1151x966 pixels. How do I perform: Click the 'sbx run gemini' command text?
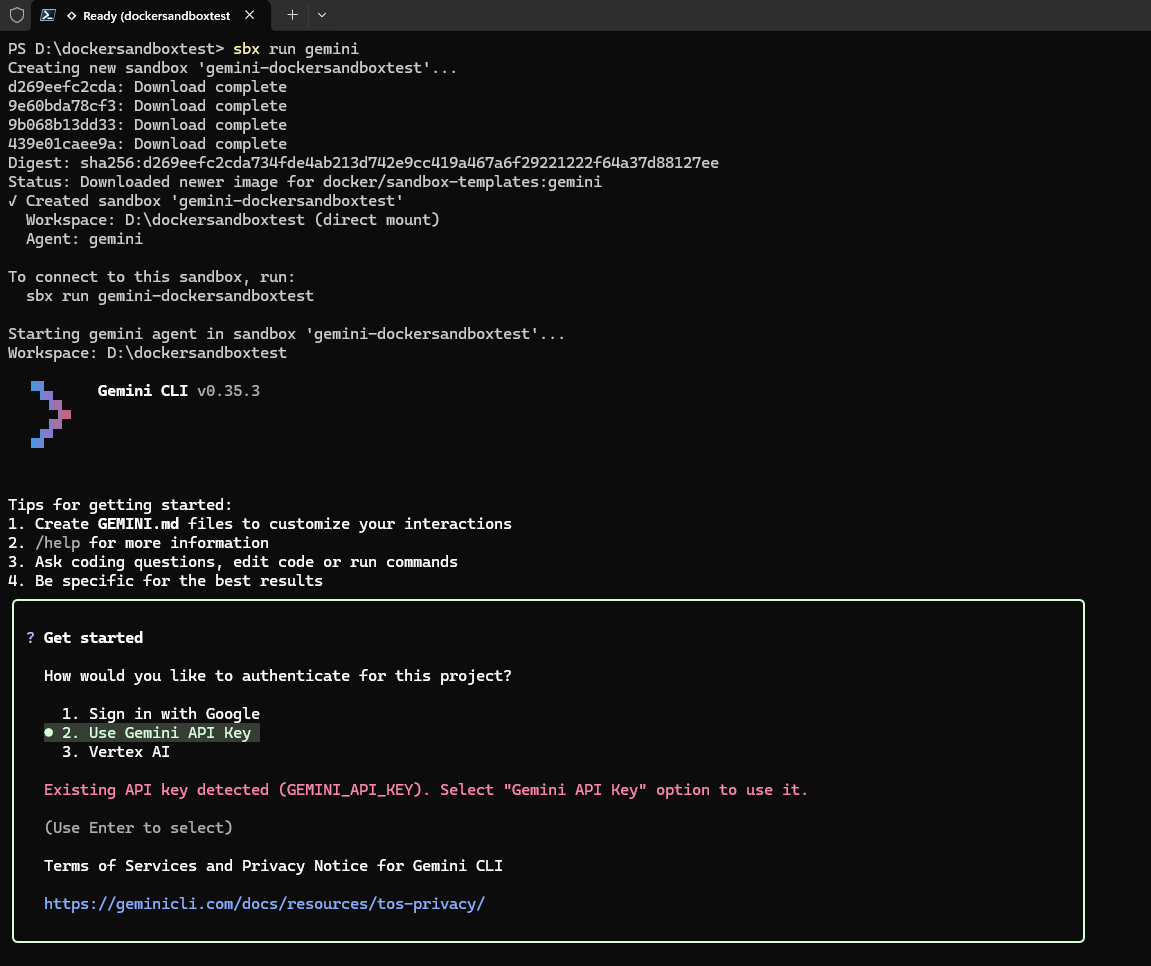[296, 48]
